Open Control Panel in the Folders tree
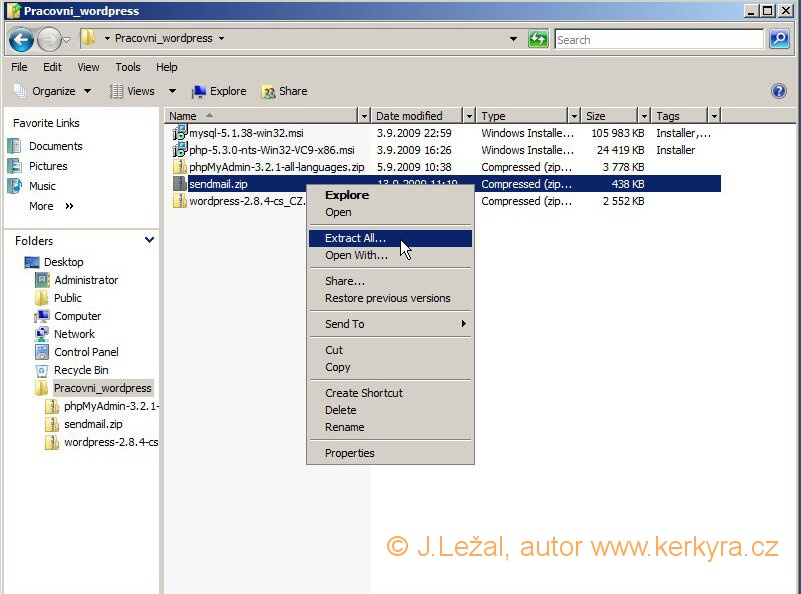 (x=85, y=352)
